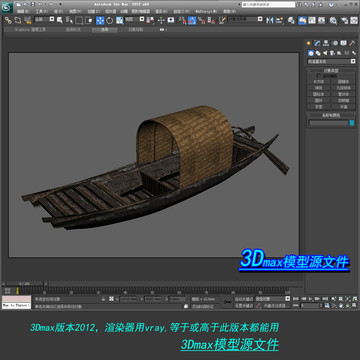The height and width of the screenshot is (360, 360).
Task: Select the Shapes create category
Action: click(318, 53)
